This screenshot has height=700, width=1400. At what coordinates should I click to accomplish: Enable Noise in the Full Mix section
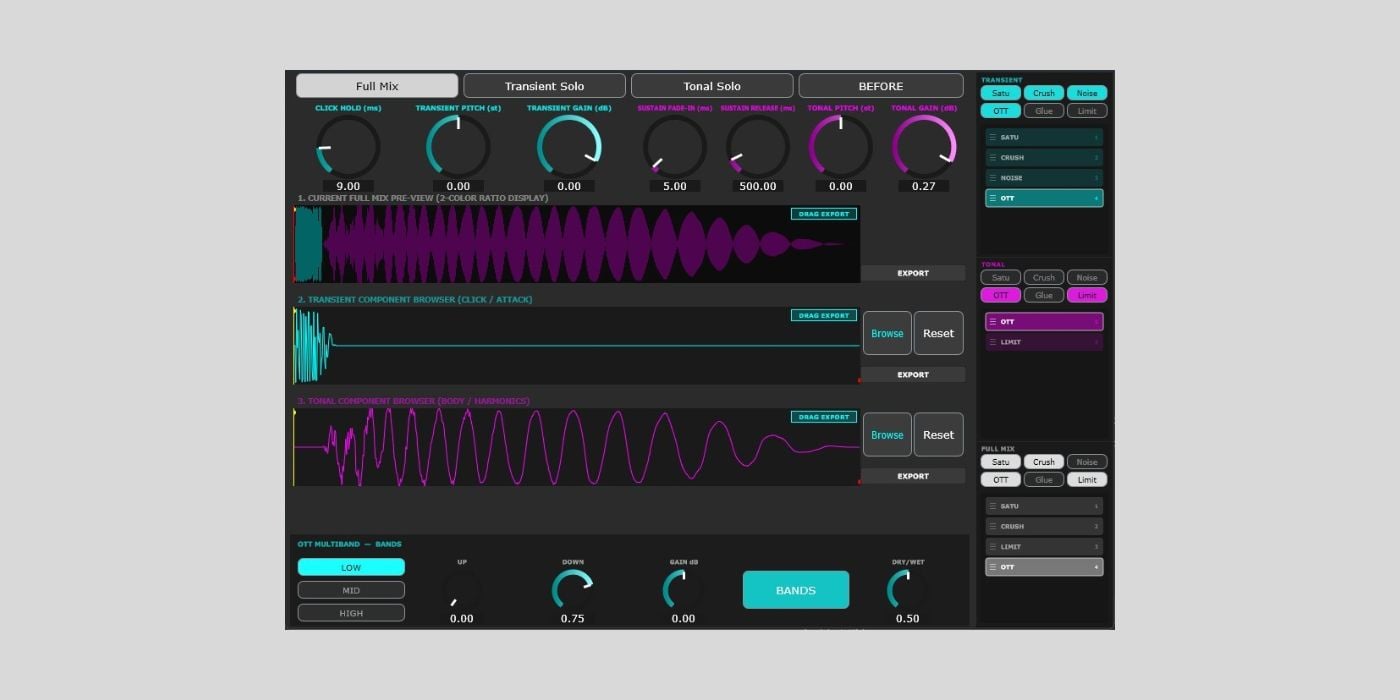coord(1087,462)
